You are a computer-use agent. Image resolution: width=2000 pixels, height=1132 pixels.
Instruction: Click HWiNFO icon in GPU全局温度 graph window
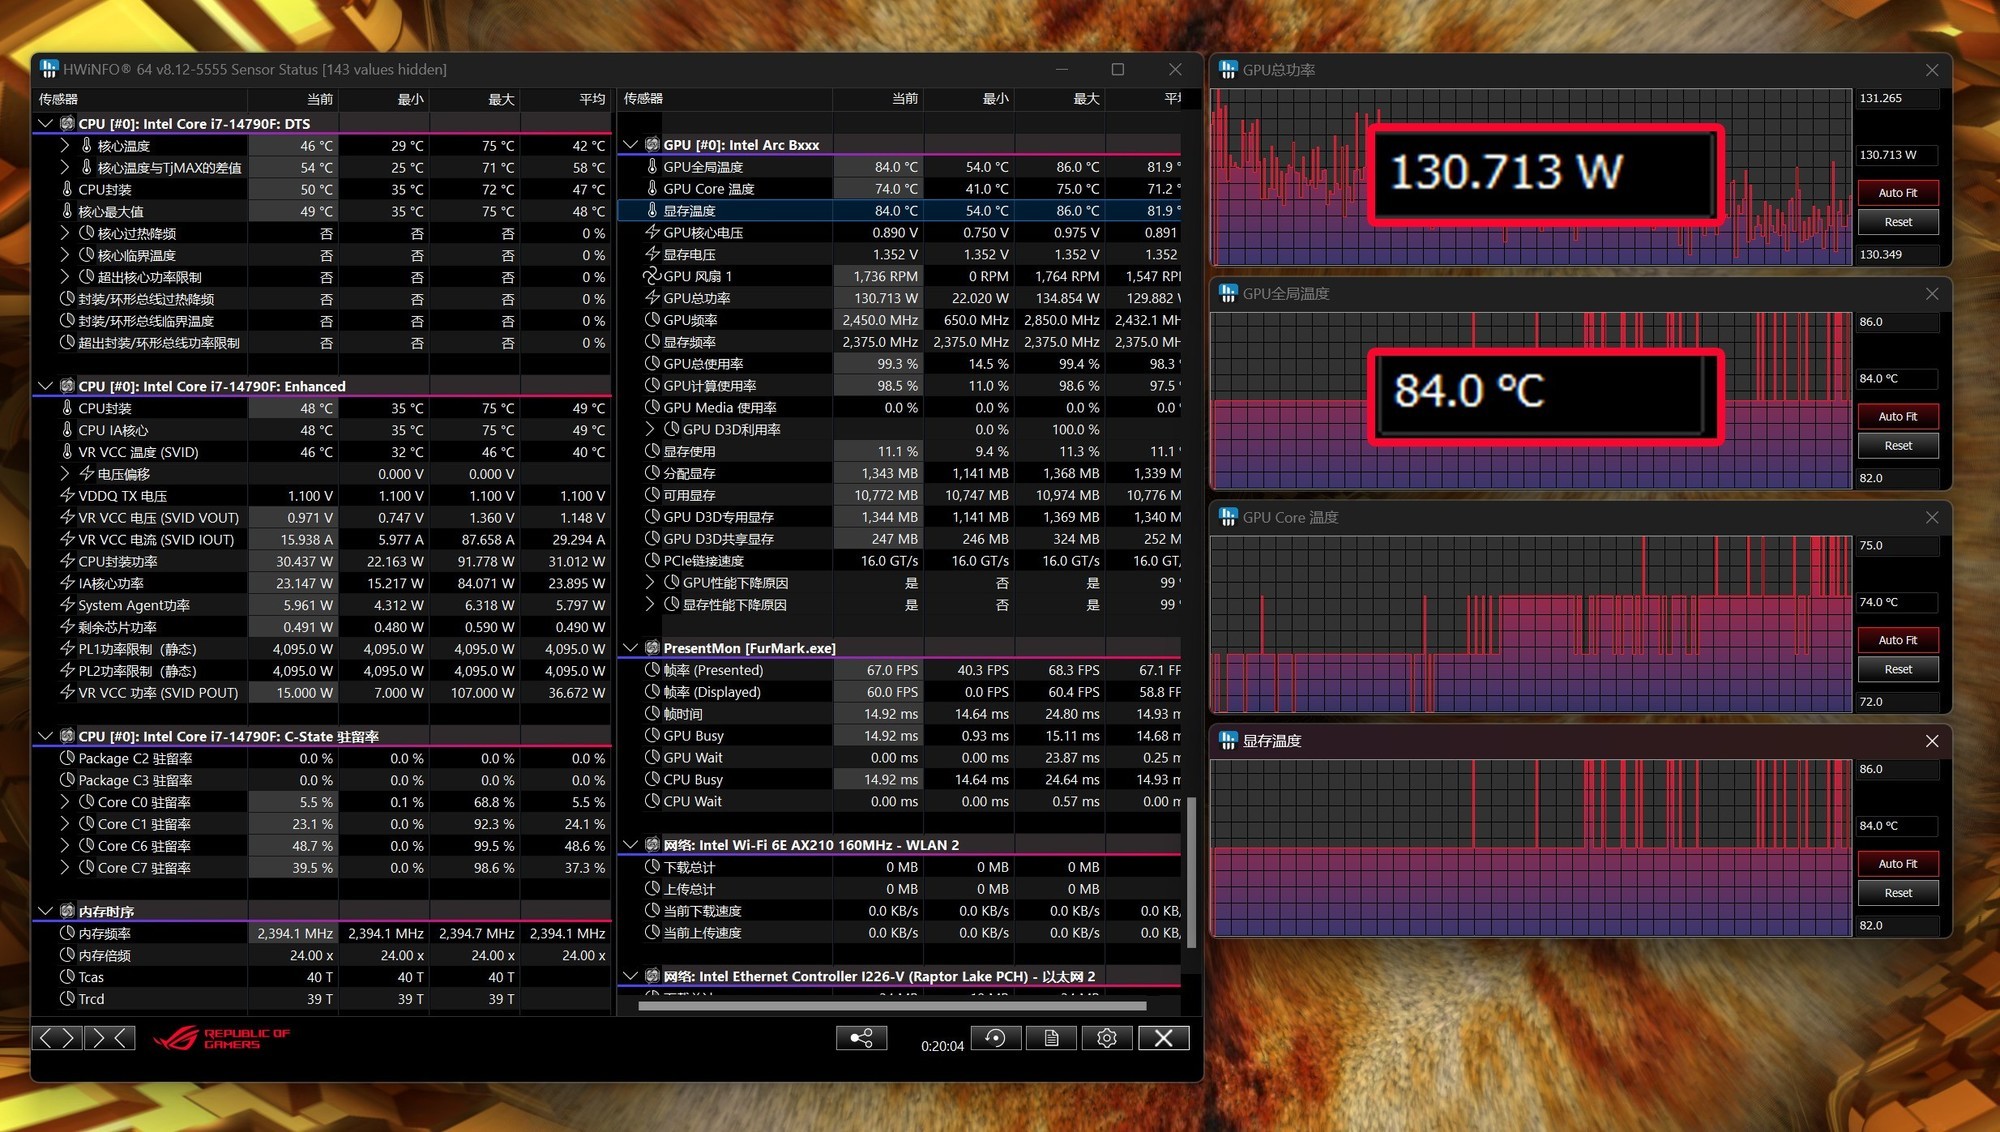tap(1228, 293)
